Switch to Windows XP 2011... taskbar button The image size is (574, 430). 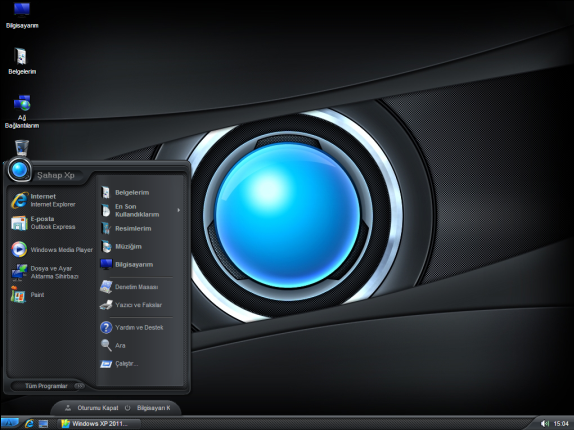pyautogui.click(x=100, y=424)
